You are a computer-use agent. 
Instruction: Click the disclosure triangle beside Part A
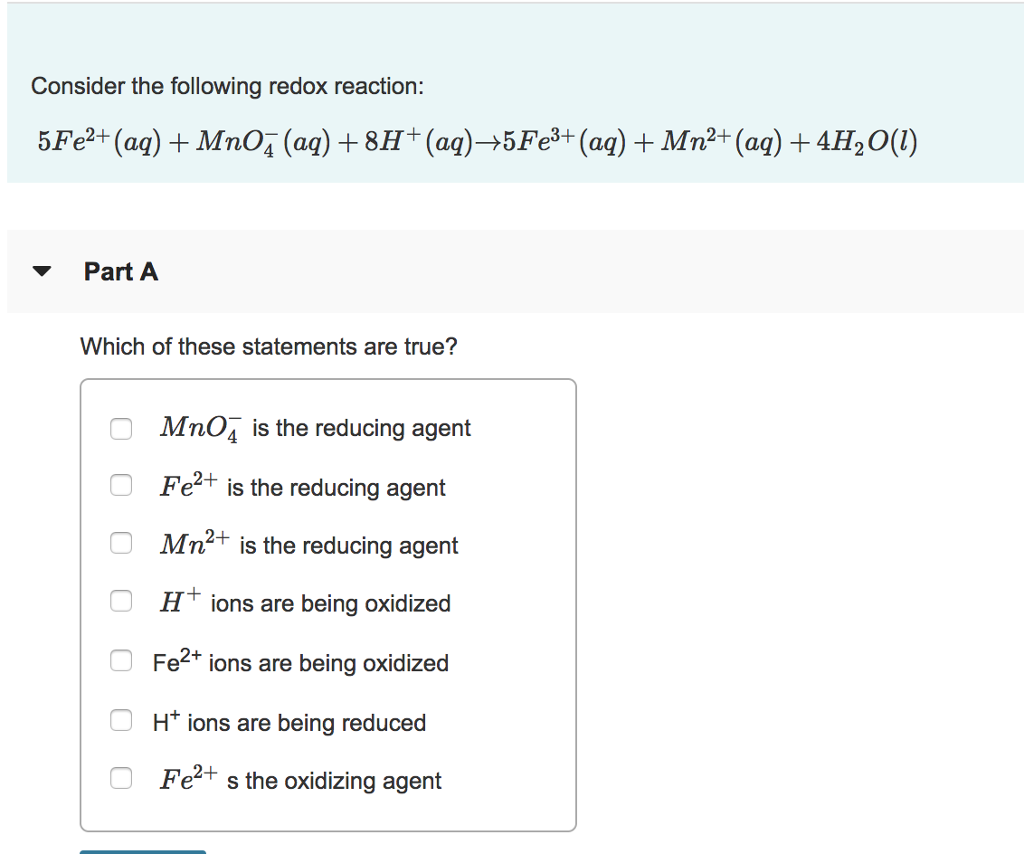coord(40,270)
